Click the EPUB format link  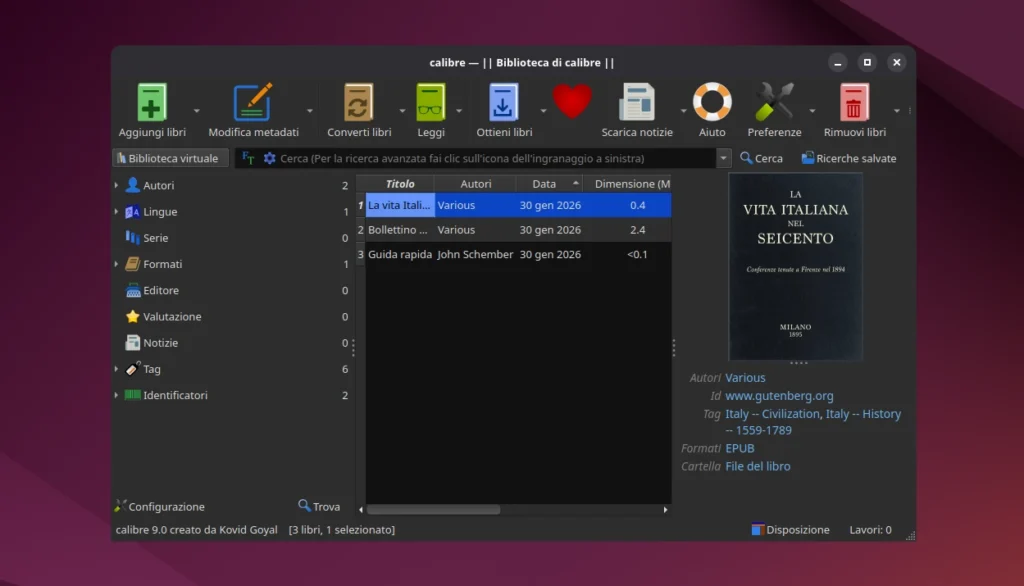[740, 448]
